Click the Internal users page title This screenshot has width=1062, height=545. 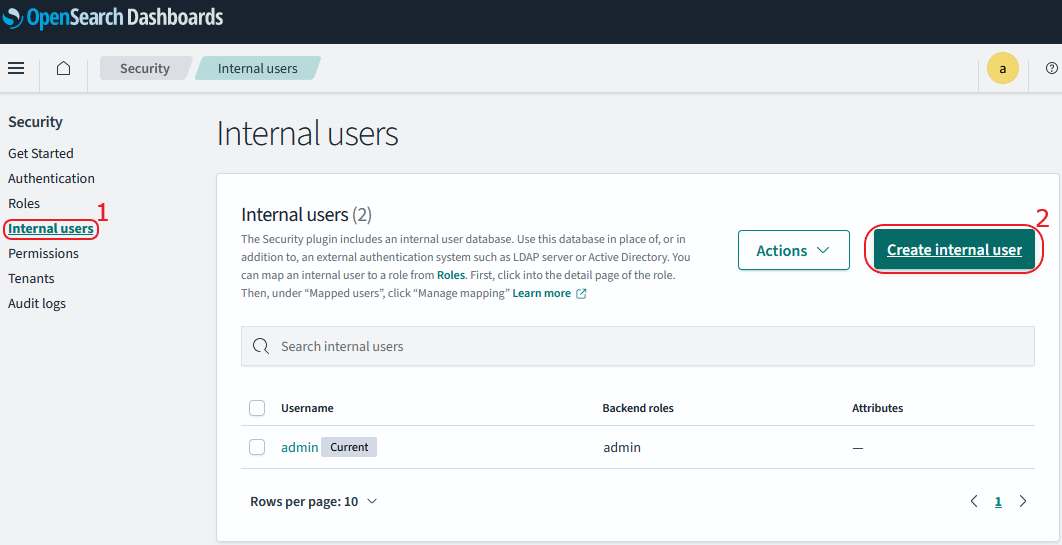click(x=307, y=134)
